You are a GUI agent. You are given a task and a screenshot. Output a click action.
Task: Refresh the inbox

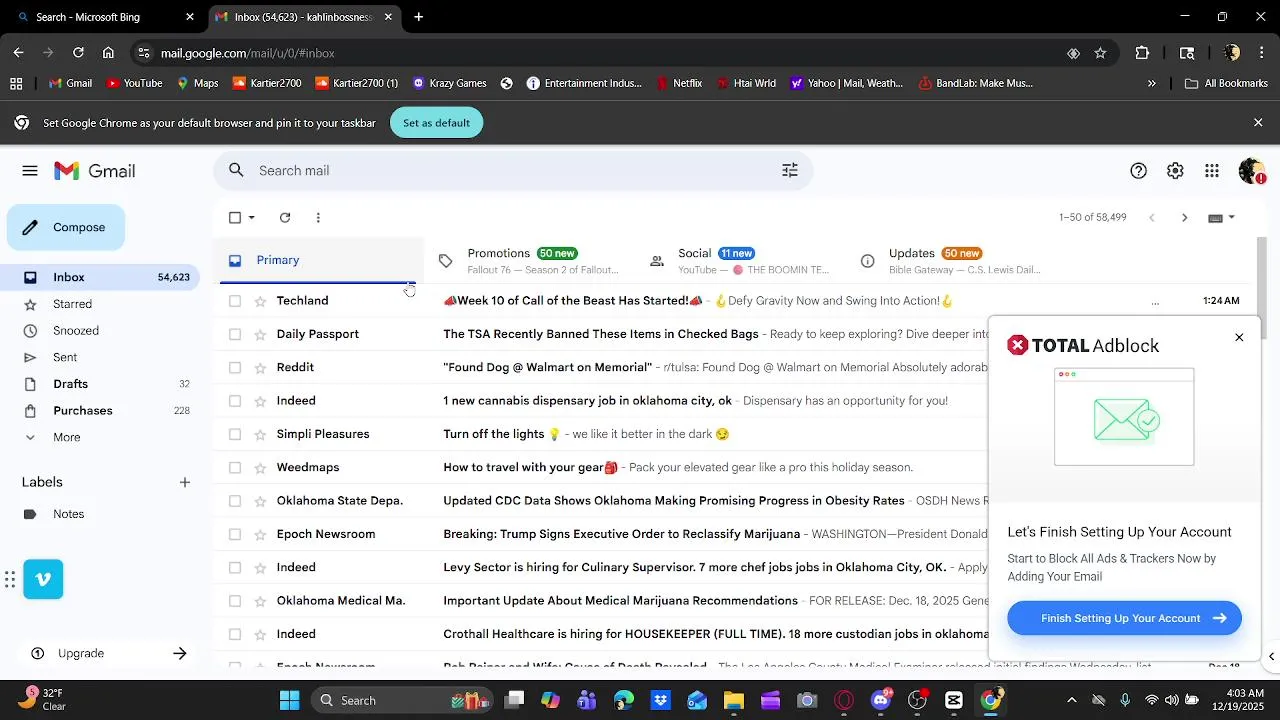[285, 217]
